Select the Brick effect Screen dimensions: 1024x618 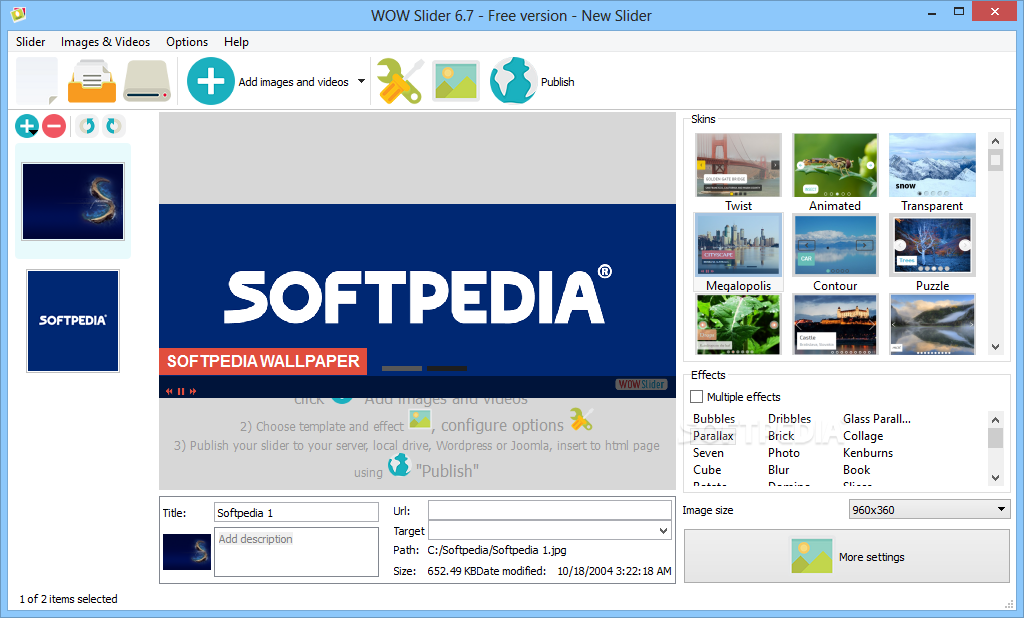pos(781,436)
